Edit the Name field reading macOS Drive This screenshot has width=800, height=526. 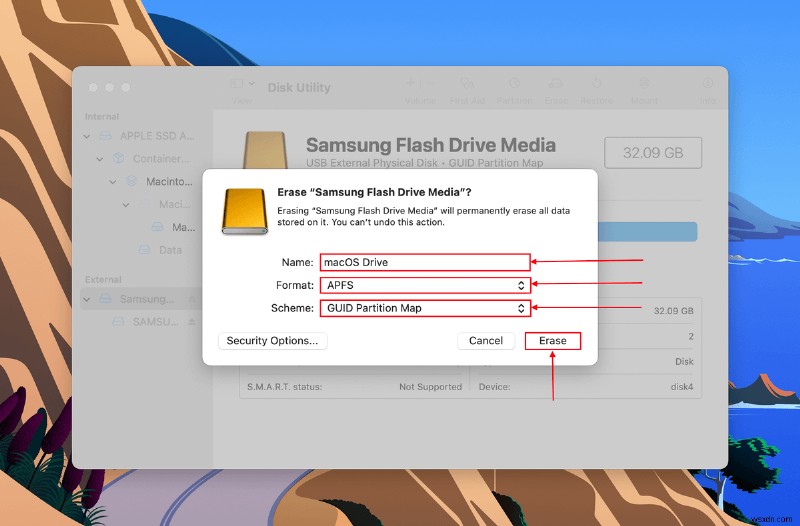[x=425, y=262]
